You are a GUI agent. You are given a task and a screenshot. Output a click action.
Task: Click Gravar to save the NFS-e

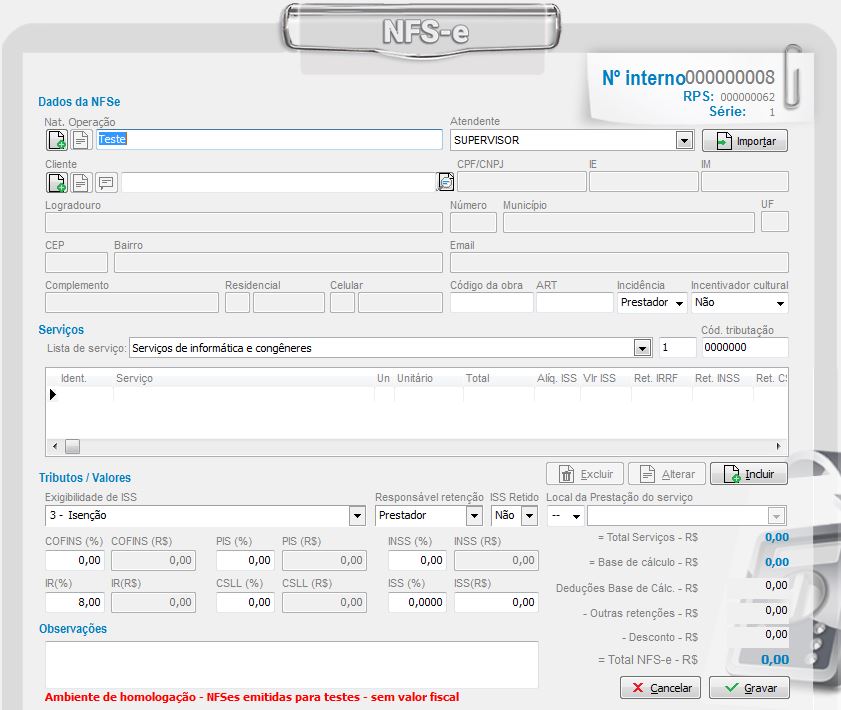coord(749,688)
